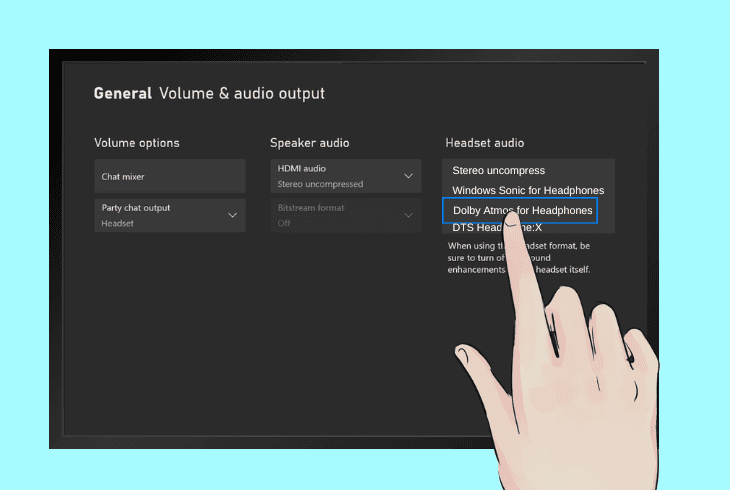Select Stereo uncompressed headset audio option
Image resolution: width=730 pixels, height=490 pixels.
point(499,170)
